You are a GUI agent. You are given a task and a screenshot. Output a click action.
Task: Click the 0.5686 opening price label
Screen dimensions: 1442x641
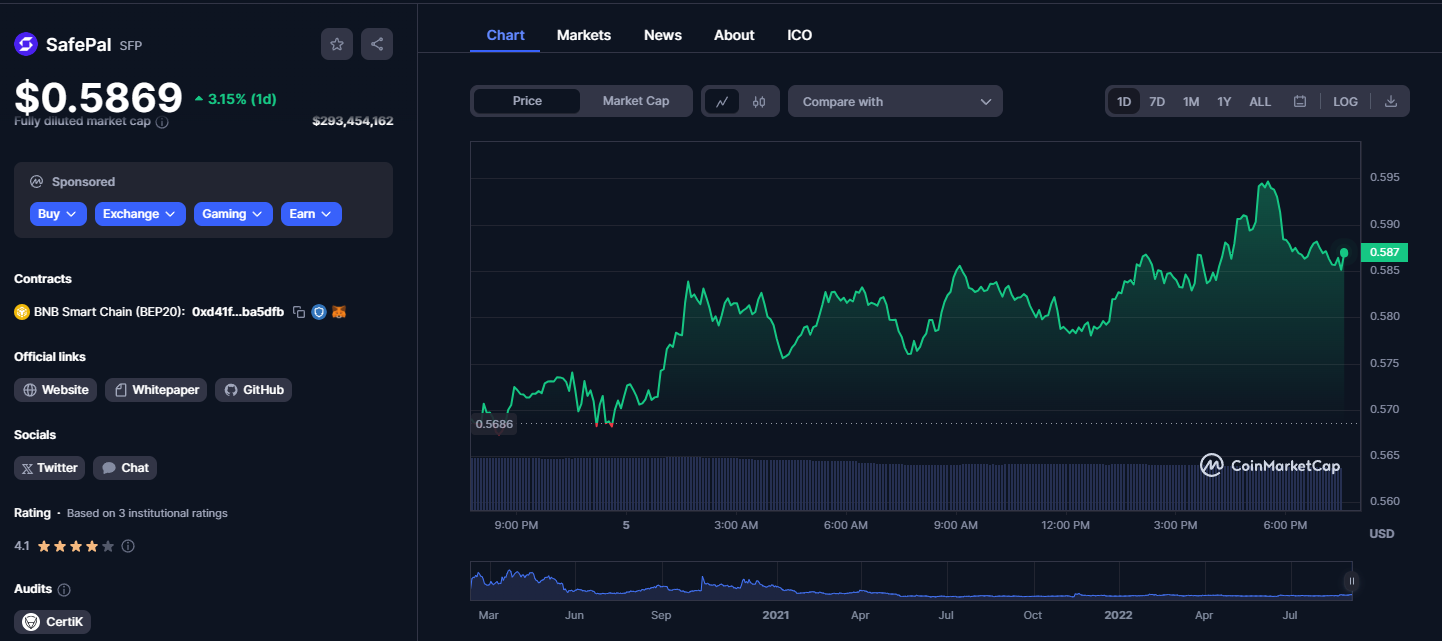494,424
